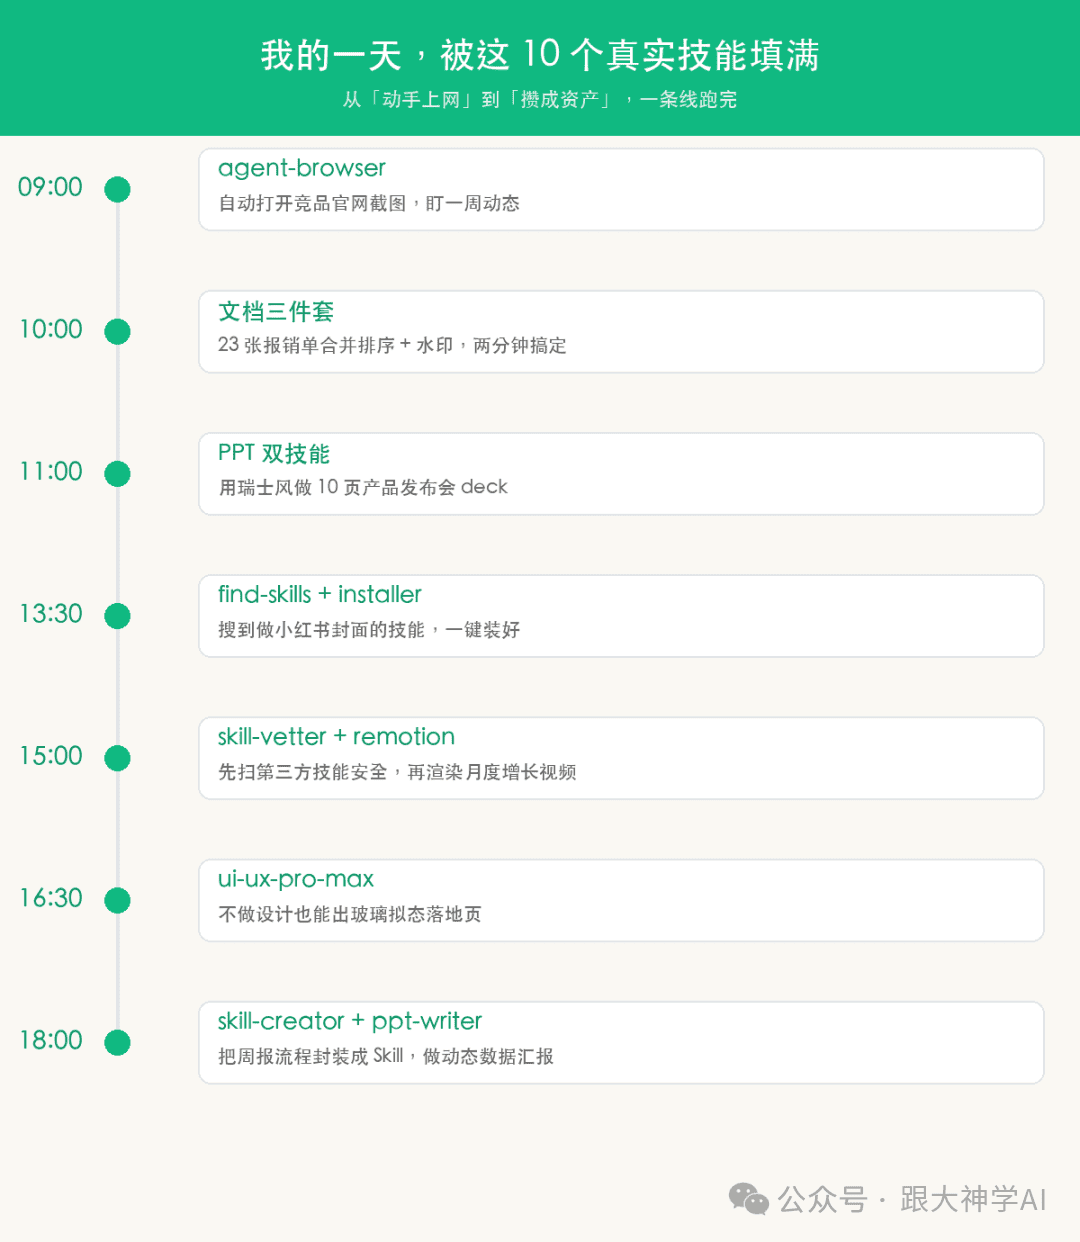
Task: Click the 11:00 timeline dot
Action: pyautogui.click(x=118, y=473)
